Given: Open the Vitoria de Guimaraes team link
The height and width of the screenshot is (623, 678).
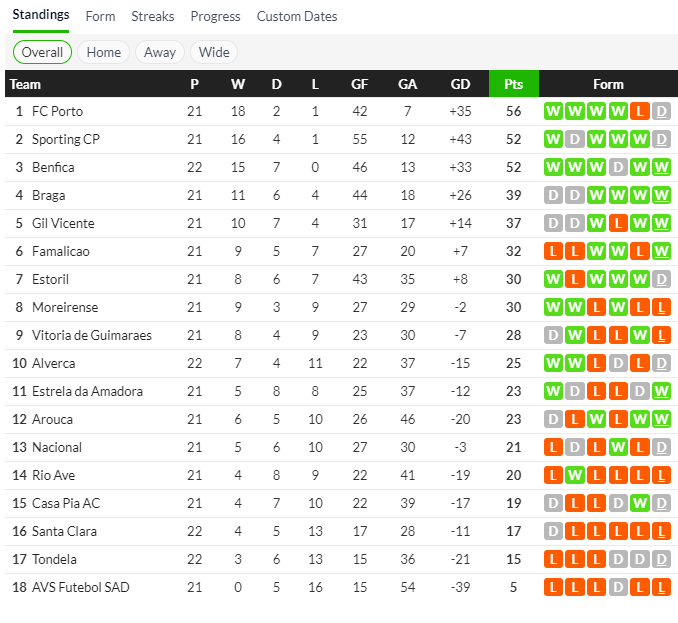Looking at the screenshot, I should [x=92, y=335].
